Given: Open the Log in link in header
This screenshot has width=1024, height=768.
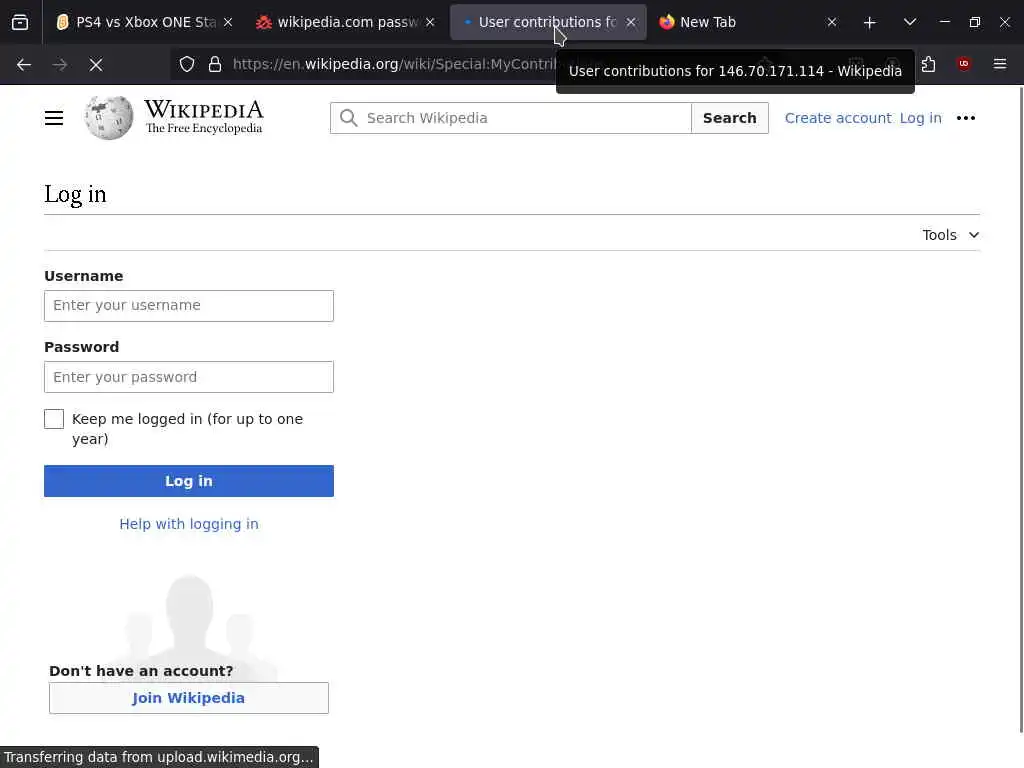Looking at the screenshot, I should click(x=920, y=118).
